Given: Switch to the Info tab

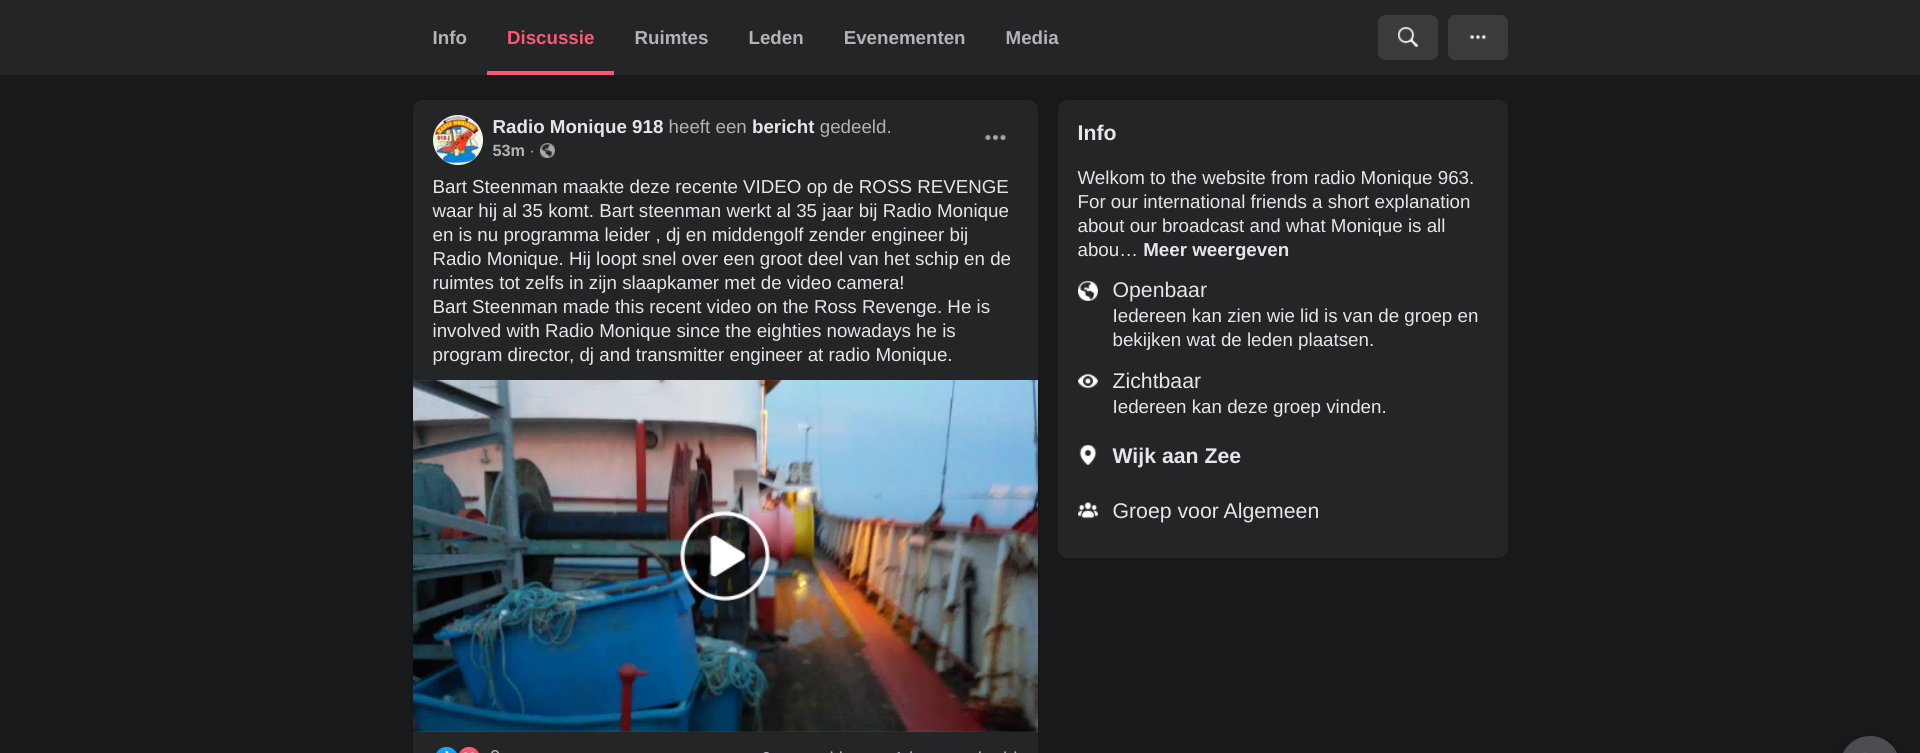Looking at the screenshot, I should click(x=449, y=38).
